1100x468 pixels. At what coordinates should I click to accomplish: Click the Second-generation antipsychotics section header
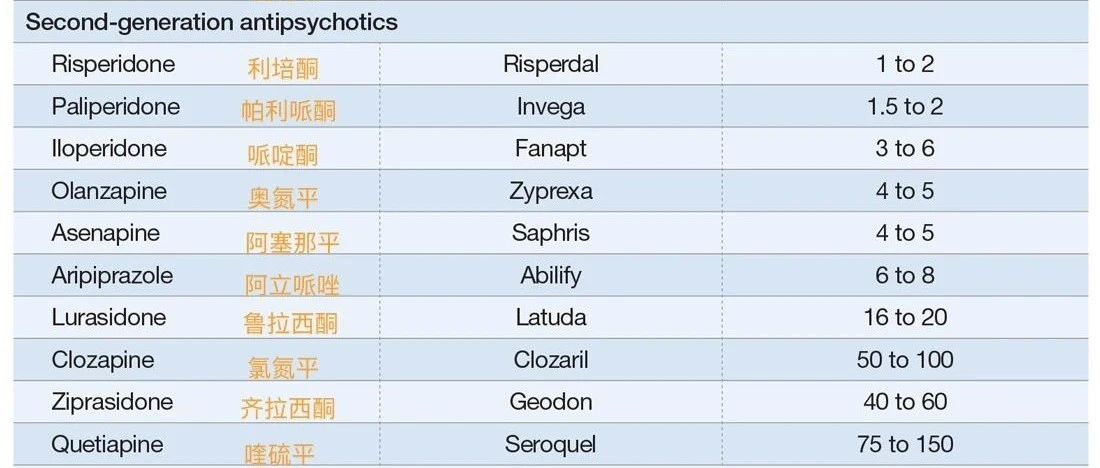tap(212, 22)
